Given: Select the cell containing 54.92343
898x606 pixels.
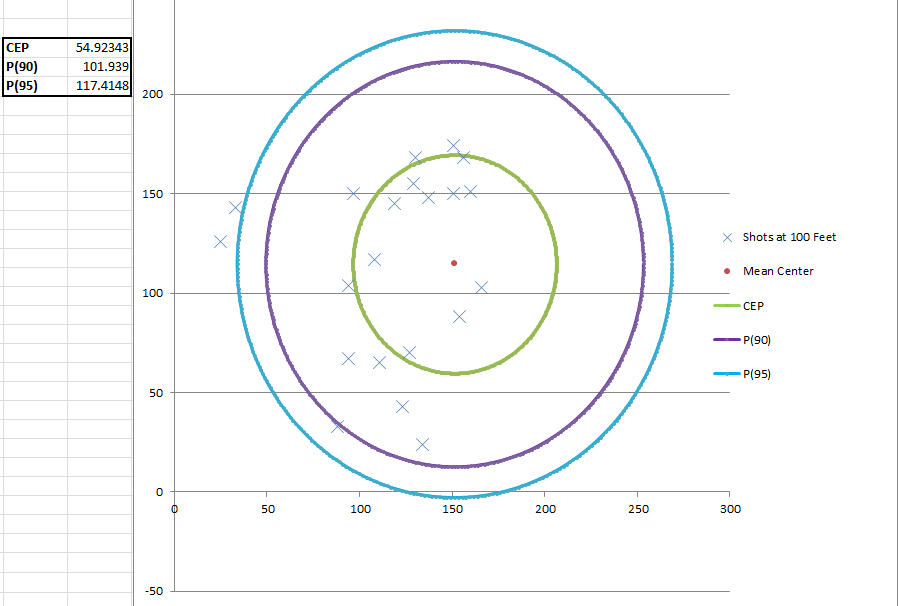Looking at the screenshot, I should click(100, 48).
